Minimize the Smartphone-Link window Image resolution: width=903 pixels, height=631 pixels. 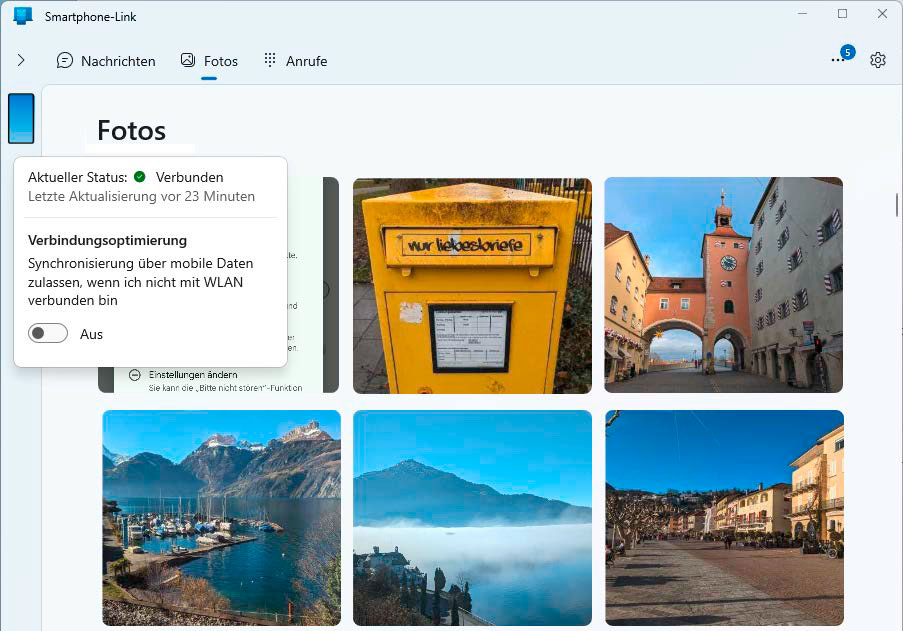[802, 14]
